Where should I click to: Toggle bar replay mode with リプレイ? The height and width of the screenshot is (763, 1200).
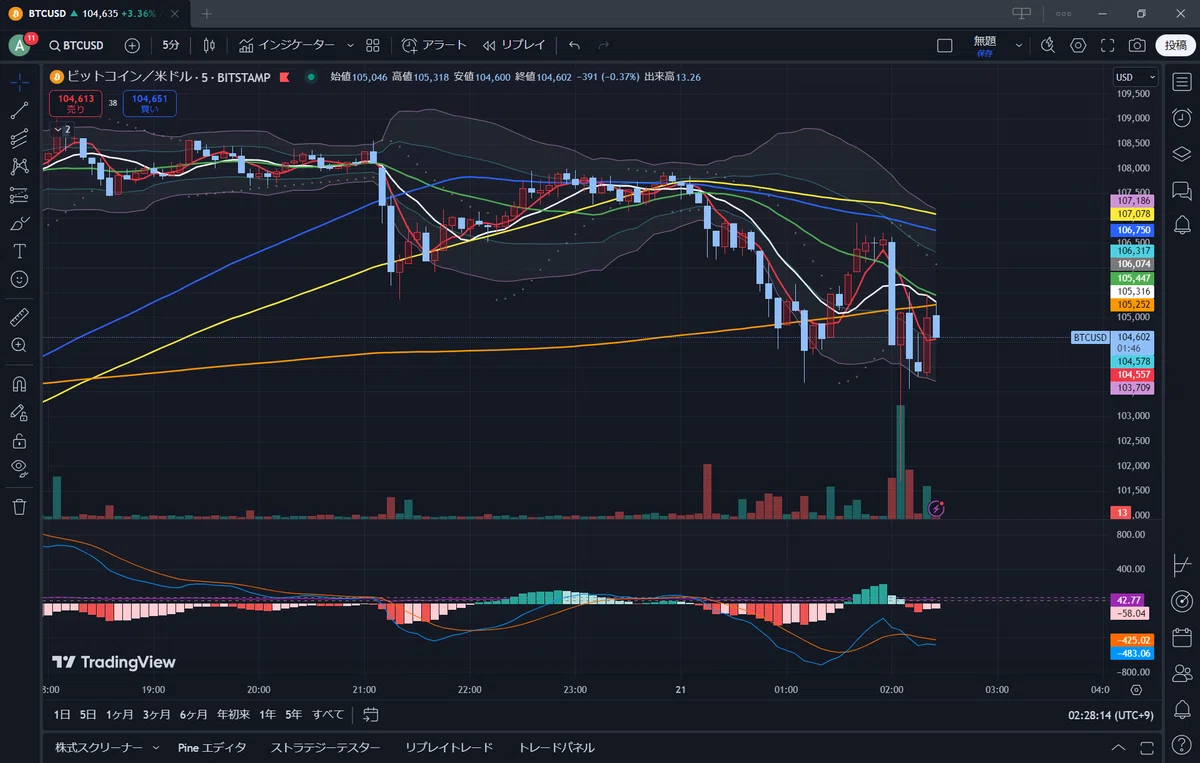click(514, 45)
